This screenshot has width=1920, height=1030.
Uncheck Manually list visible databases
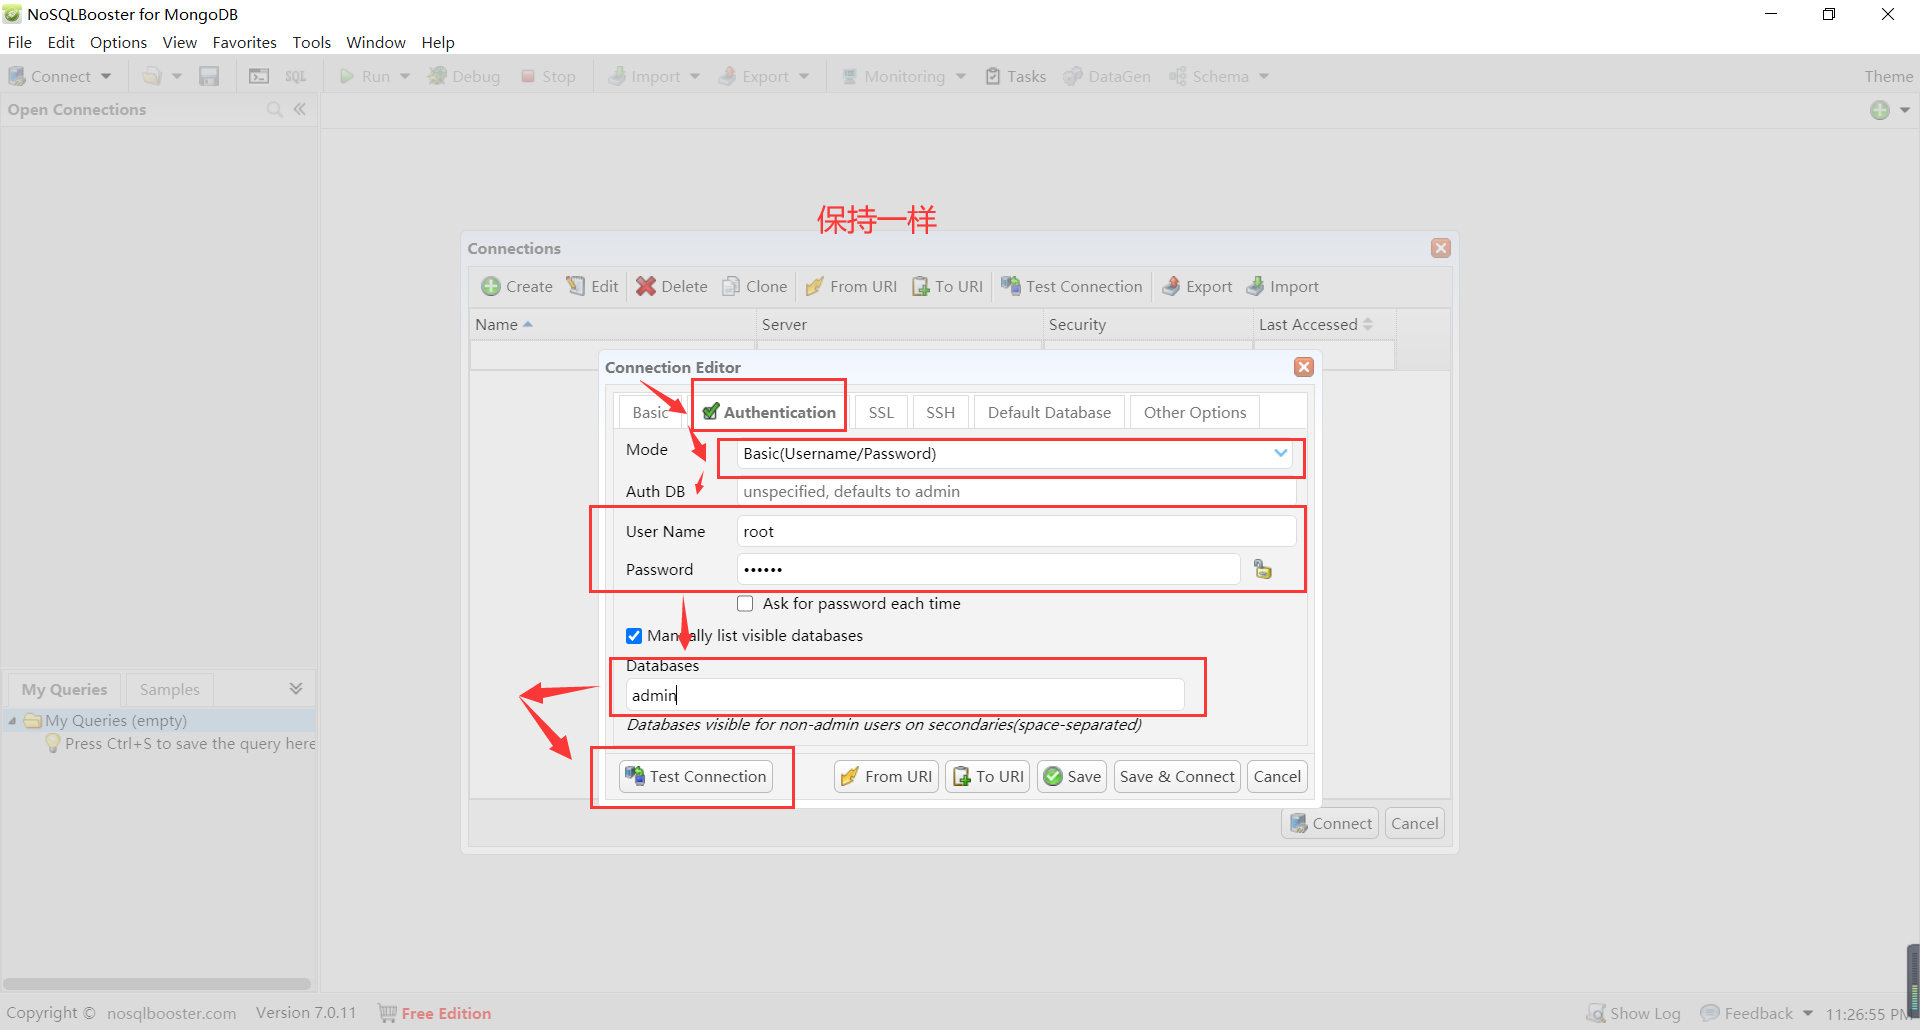tap(634, 635)
